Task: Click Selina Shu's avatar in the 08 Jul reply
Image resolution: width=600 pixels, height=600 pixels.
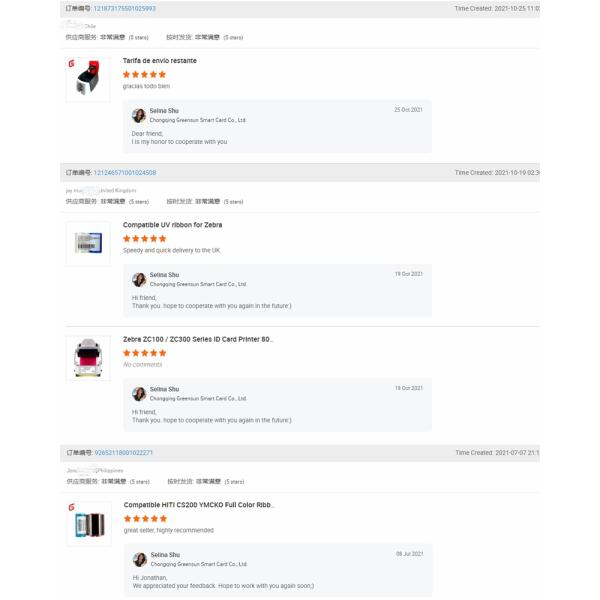Action: (x=140, y=560)
